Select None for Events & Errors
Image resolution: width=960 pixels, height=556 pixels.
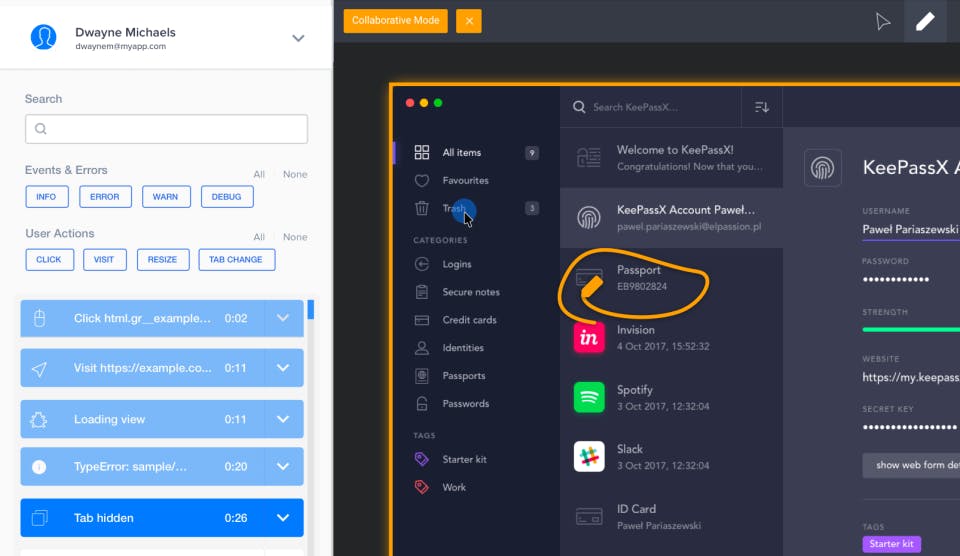tap(295, 175)
